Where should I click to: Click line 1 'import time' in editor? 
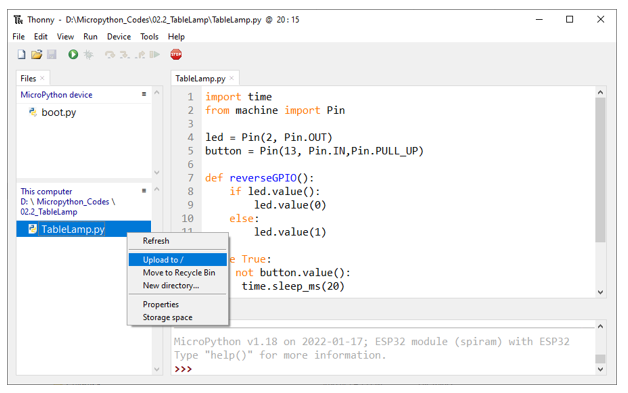[238, 97]
